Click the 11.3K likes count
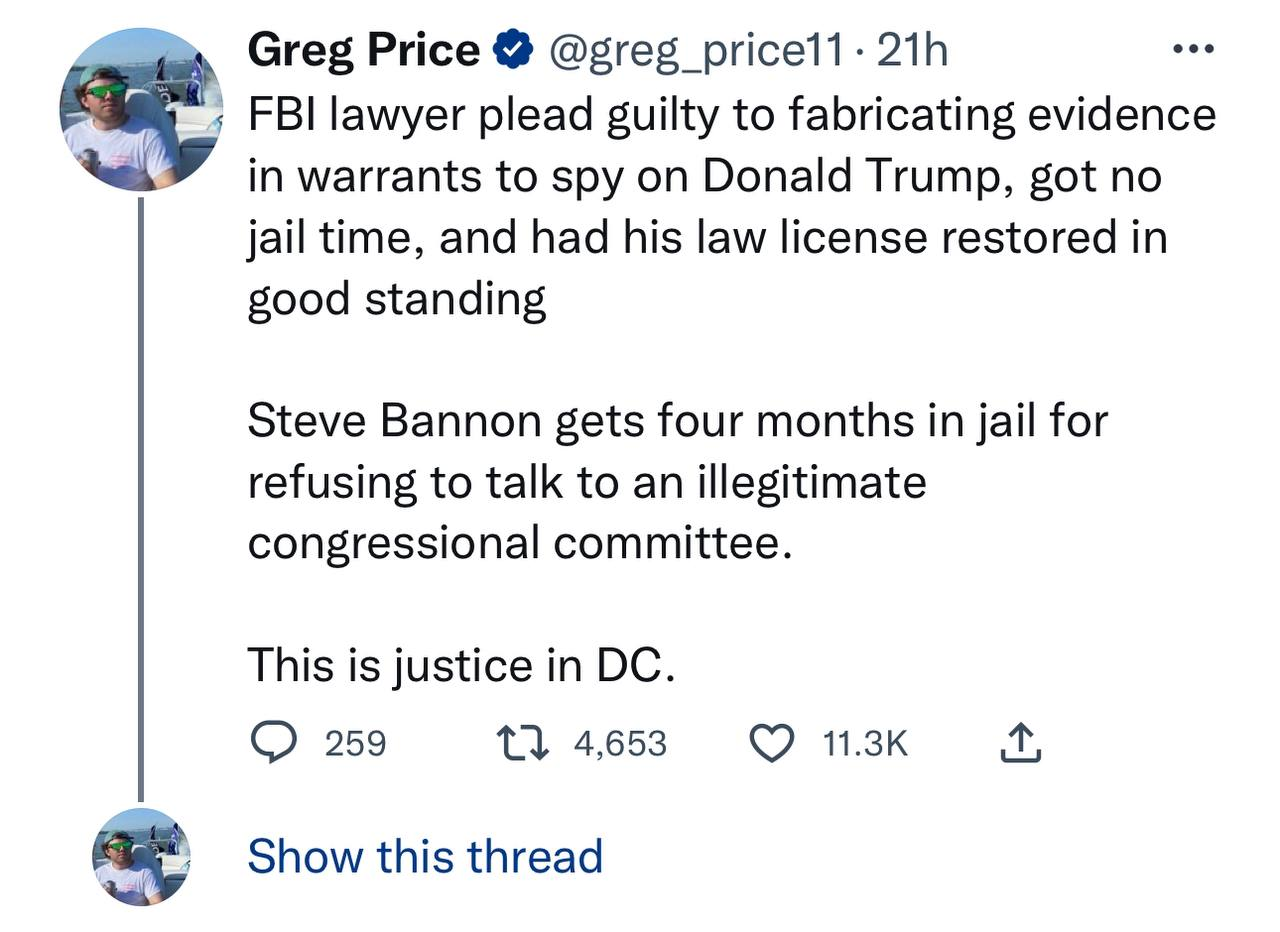 tap(865, 743)
